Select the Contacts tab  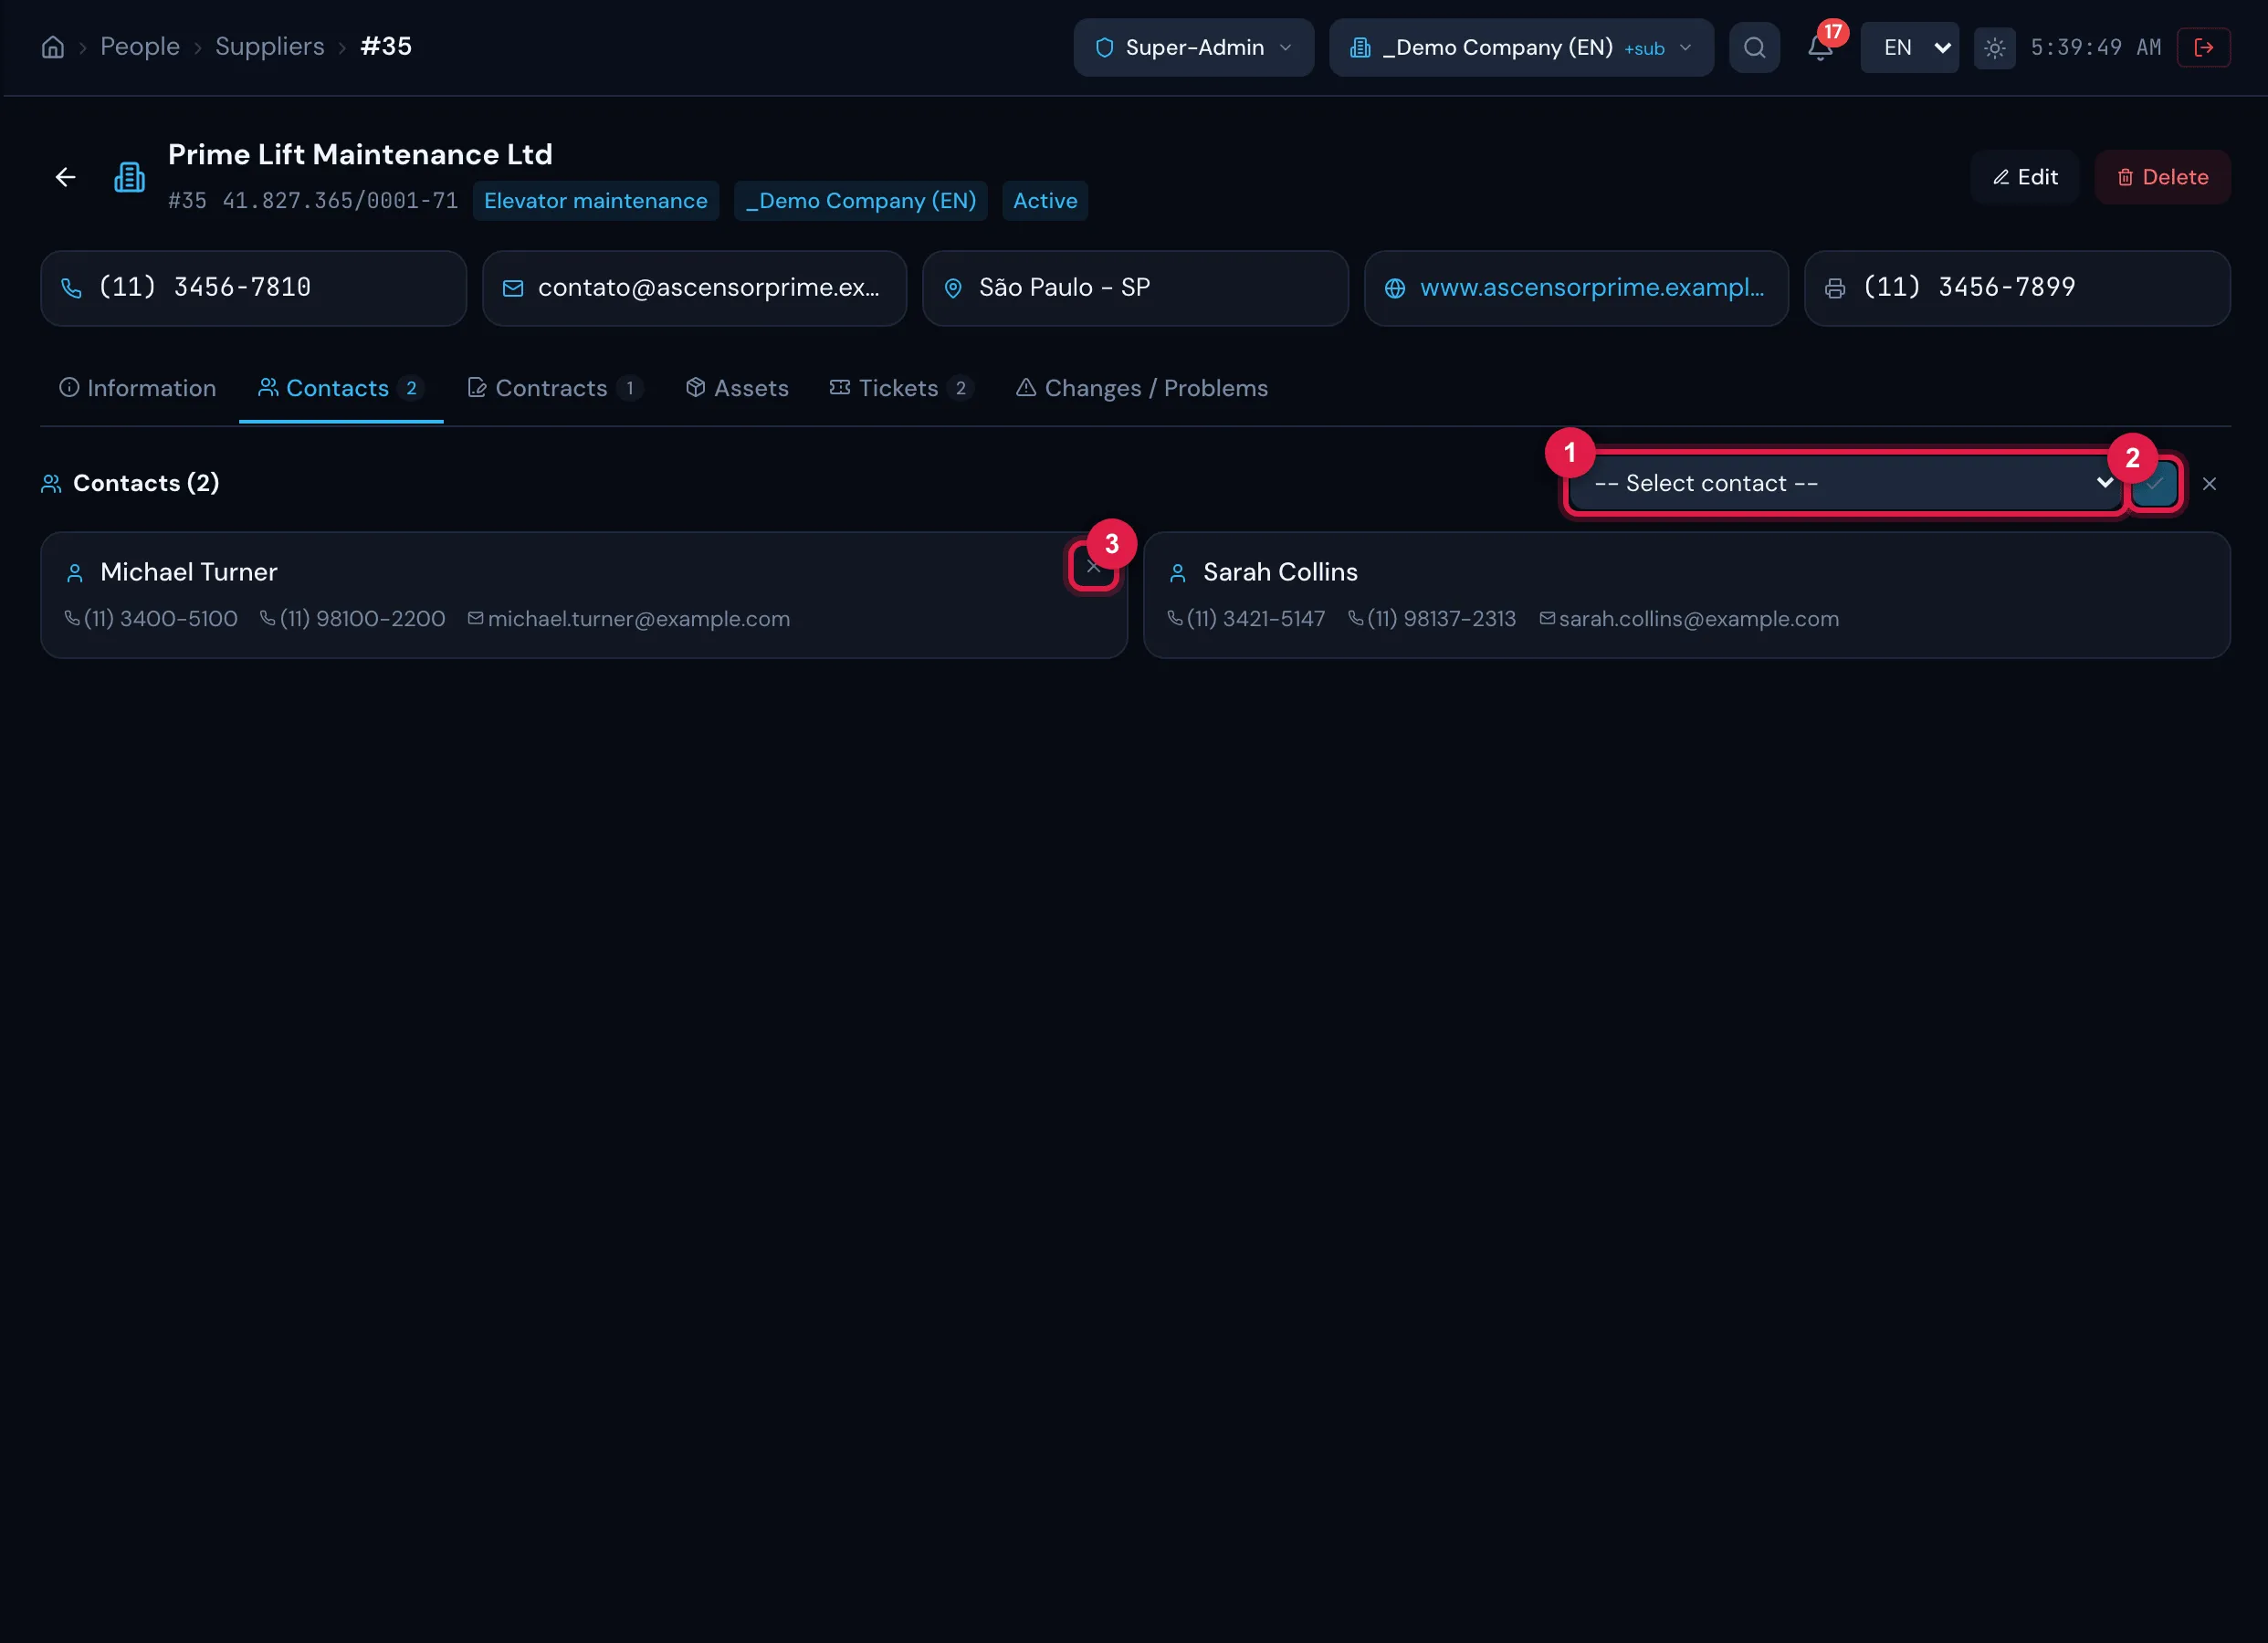[340, 388]
